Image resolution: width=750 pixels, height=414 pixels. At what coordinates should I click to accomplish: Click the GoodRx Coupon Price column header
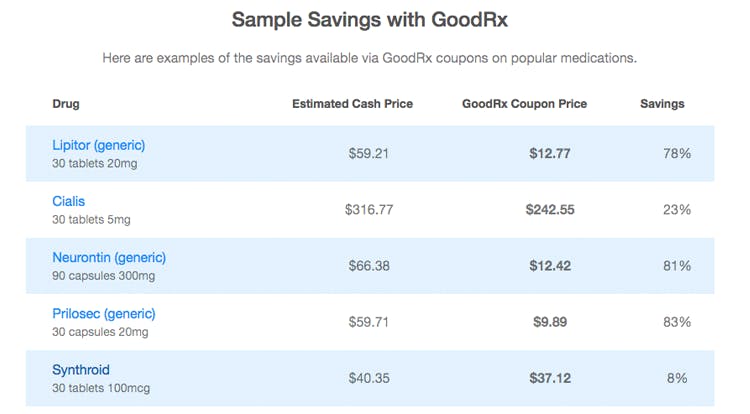524,104
